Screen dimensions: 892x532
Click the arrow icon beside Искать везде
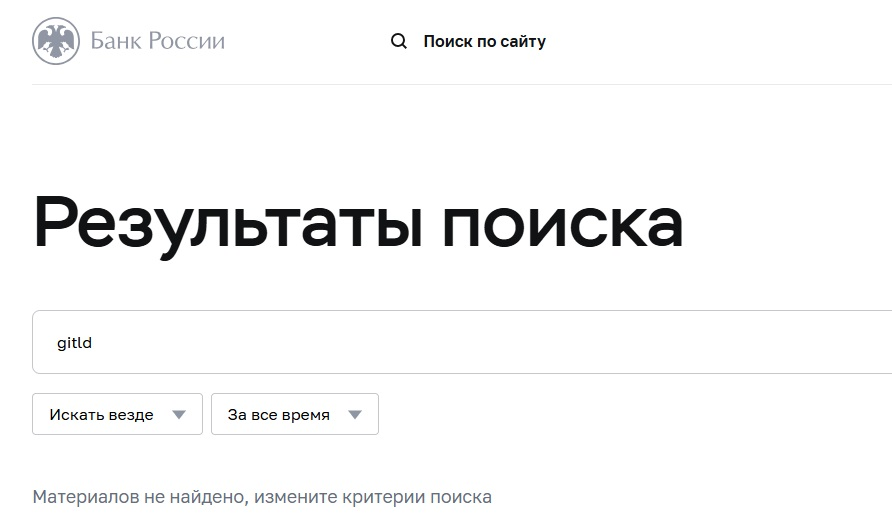pyautogui.click(x=179, y=415)
